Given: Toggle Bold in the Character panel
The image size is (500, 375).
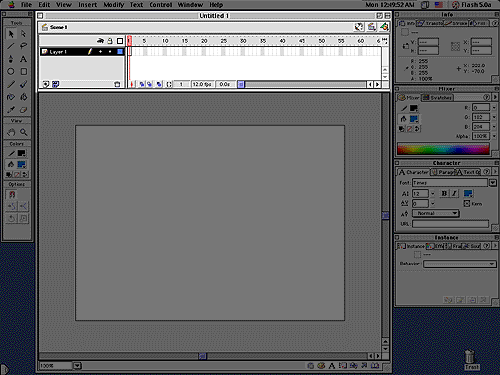Looking at the screenshot, I should [444, 193].
